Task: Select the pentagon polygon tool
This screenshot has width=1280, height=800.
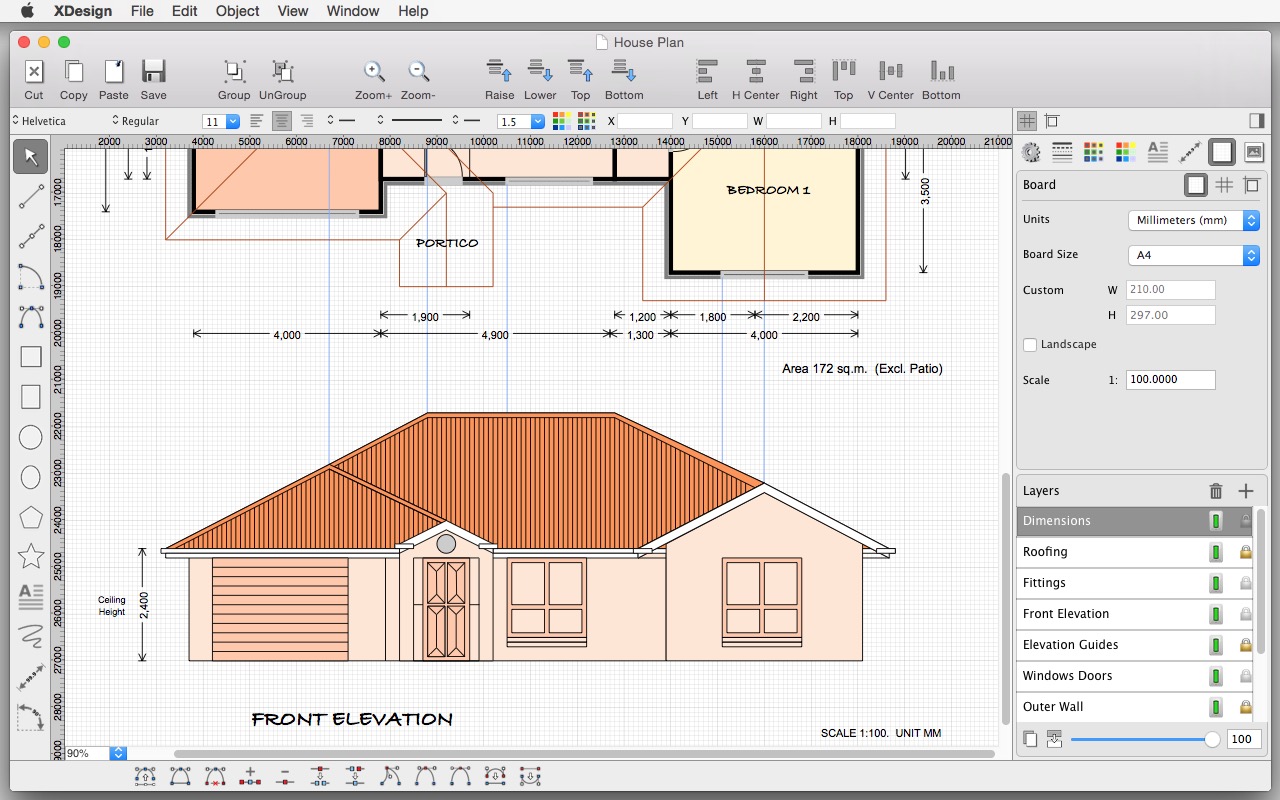Action: (x=31, y=517)
